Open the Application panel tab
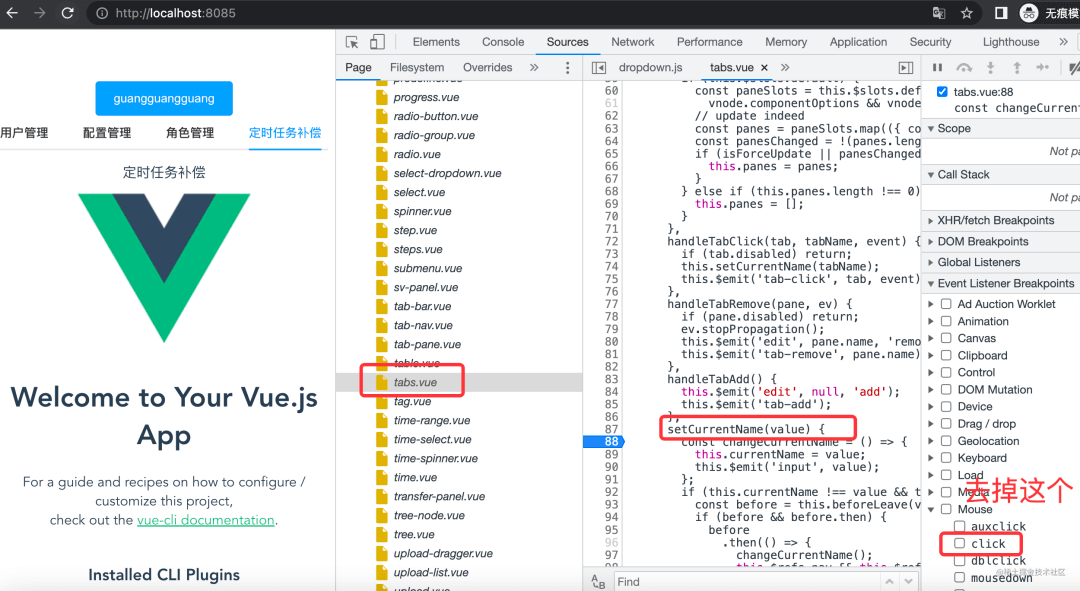The height and width of the screenshot is (591, 1080). click(858, 42)
